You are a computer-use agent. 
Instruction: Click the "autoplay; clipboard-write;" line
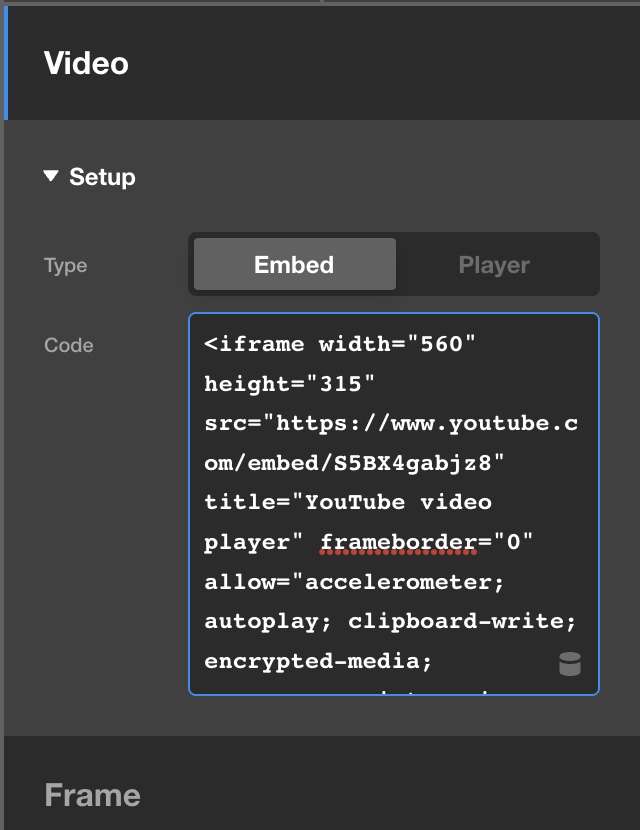click(x=390, y=621)
